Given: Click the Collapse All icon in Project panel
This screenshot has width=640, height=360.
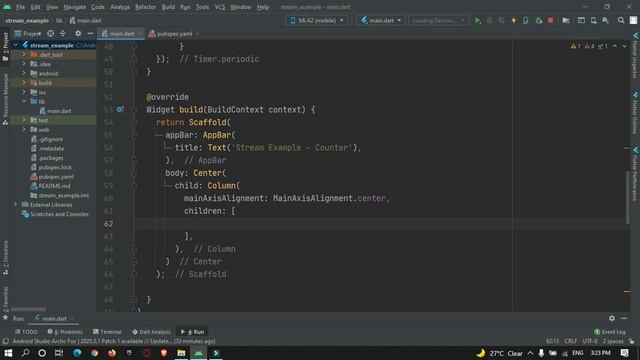Looking at the screenshot, I should [63, 33].
